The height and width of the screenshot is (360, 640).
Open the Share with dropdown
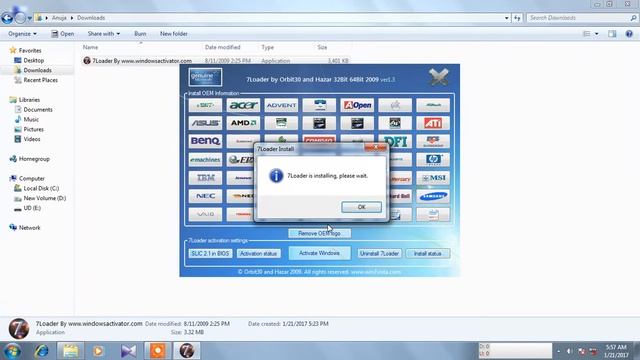[104, 34]
